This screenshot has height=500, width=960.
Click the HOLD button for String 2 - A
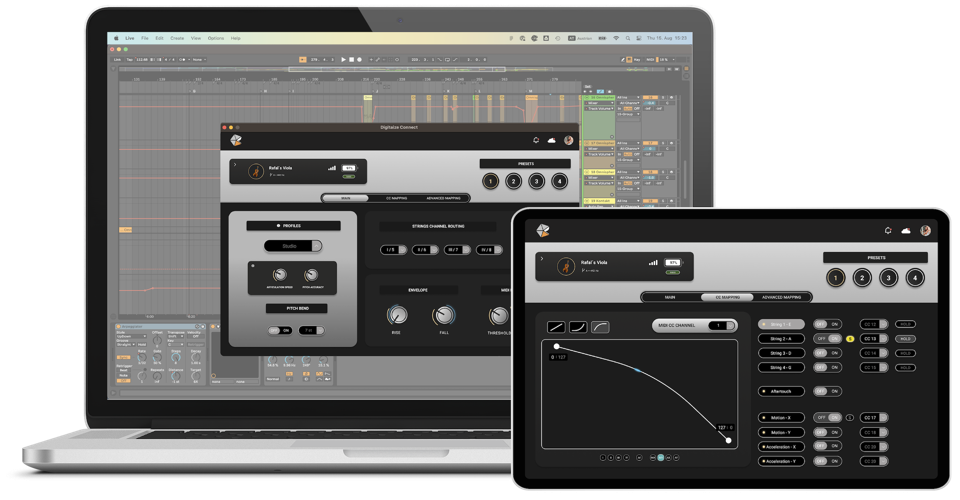click(x=905, y=339)
